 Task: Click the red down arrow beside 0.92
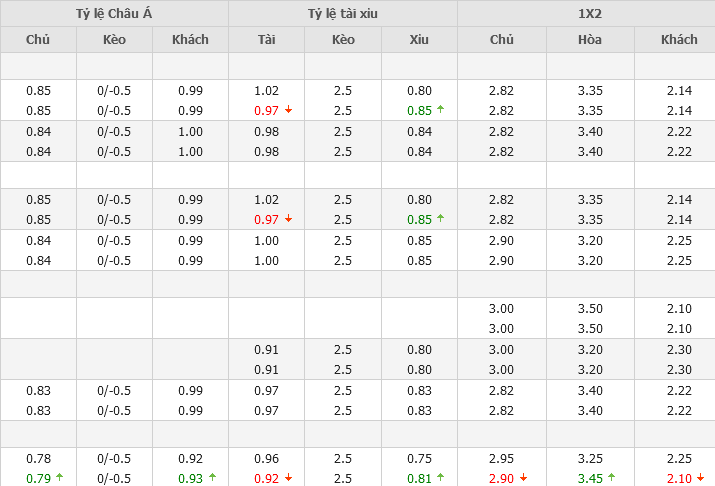click(x=288, y=478)
